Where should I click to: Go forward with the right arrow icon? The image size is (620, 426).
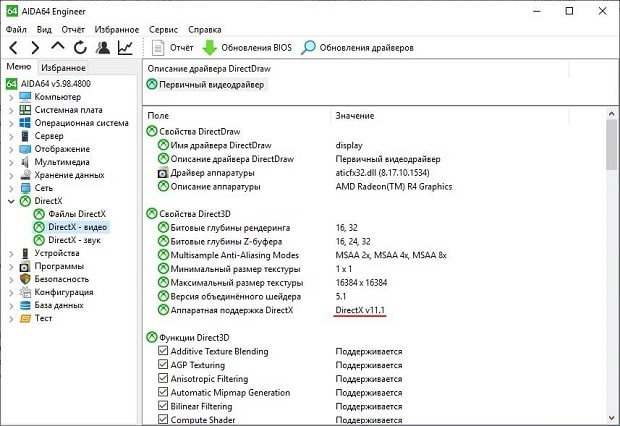pos(35,48)
